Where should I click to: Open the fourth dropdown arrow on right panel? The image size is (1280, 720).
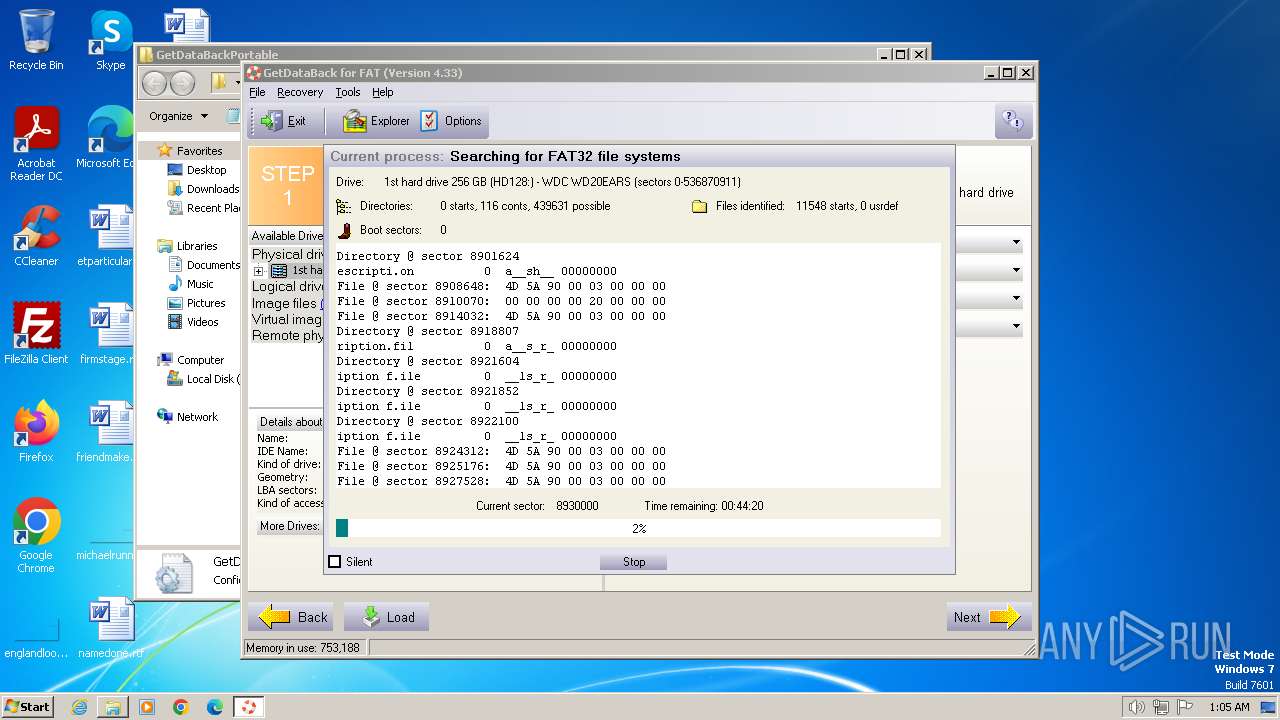point(1016,326)
